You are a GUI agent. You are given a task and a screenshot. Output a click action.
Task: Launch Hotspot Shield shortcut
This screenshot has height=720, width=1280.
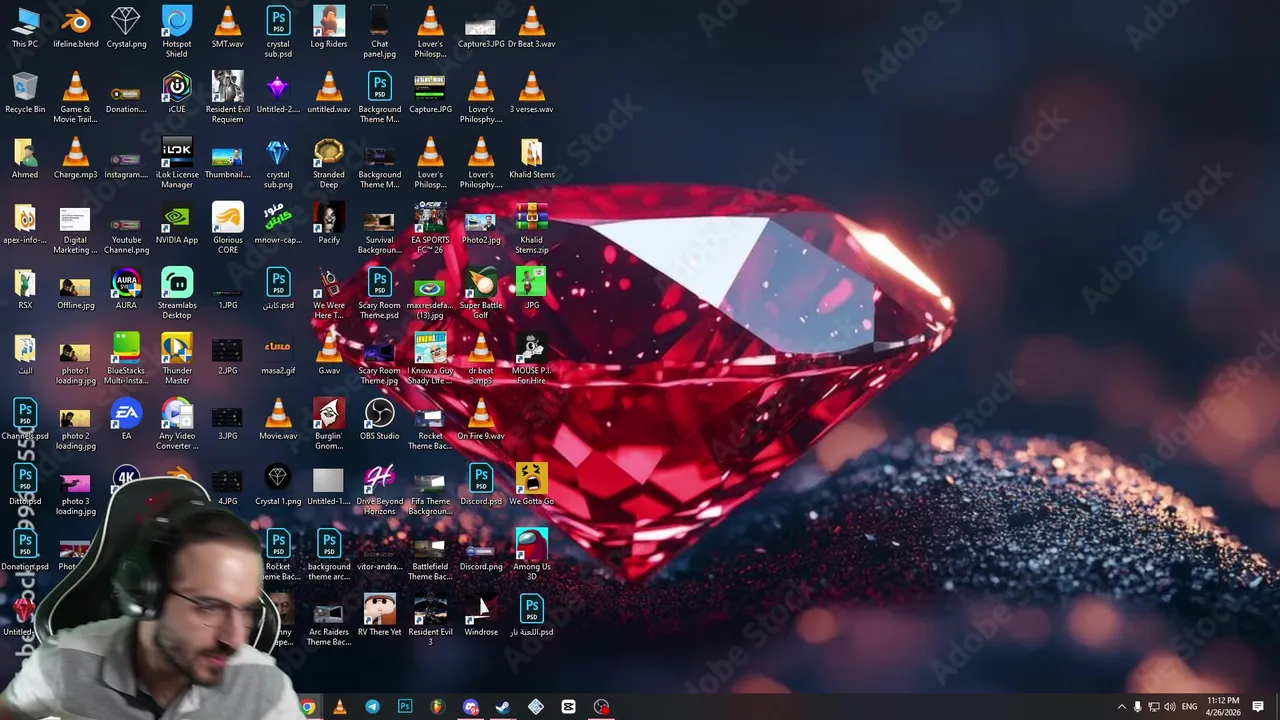click(177, 32)
